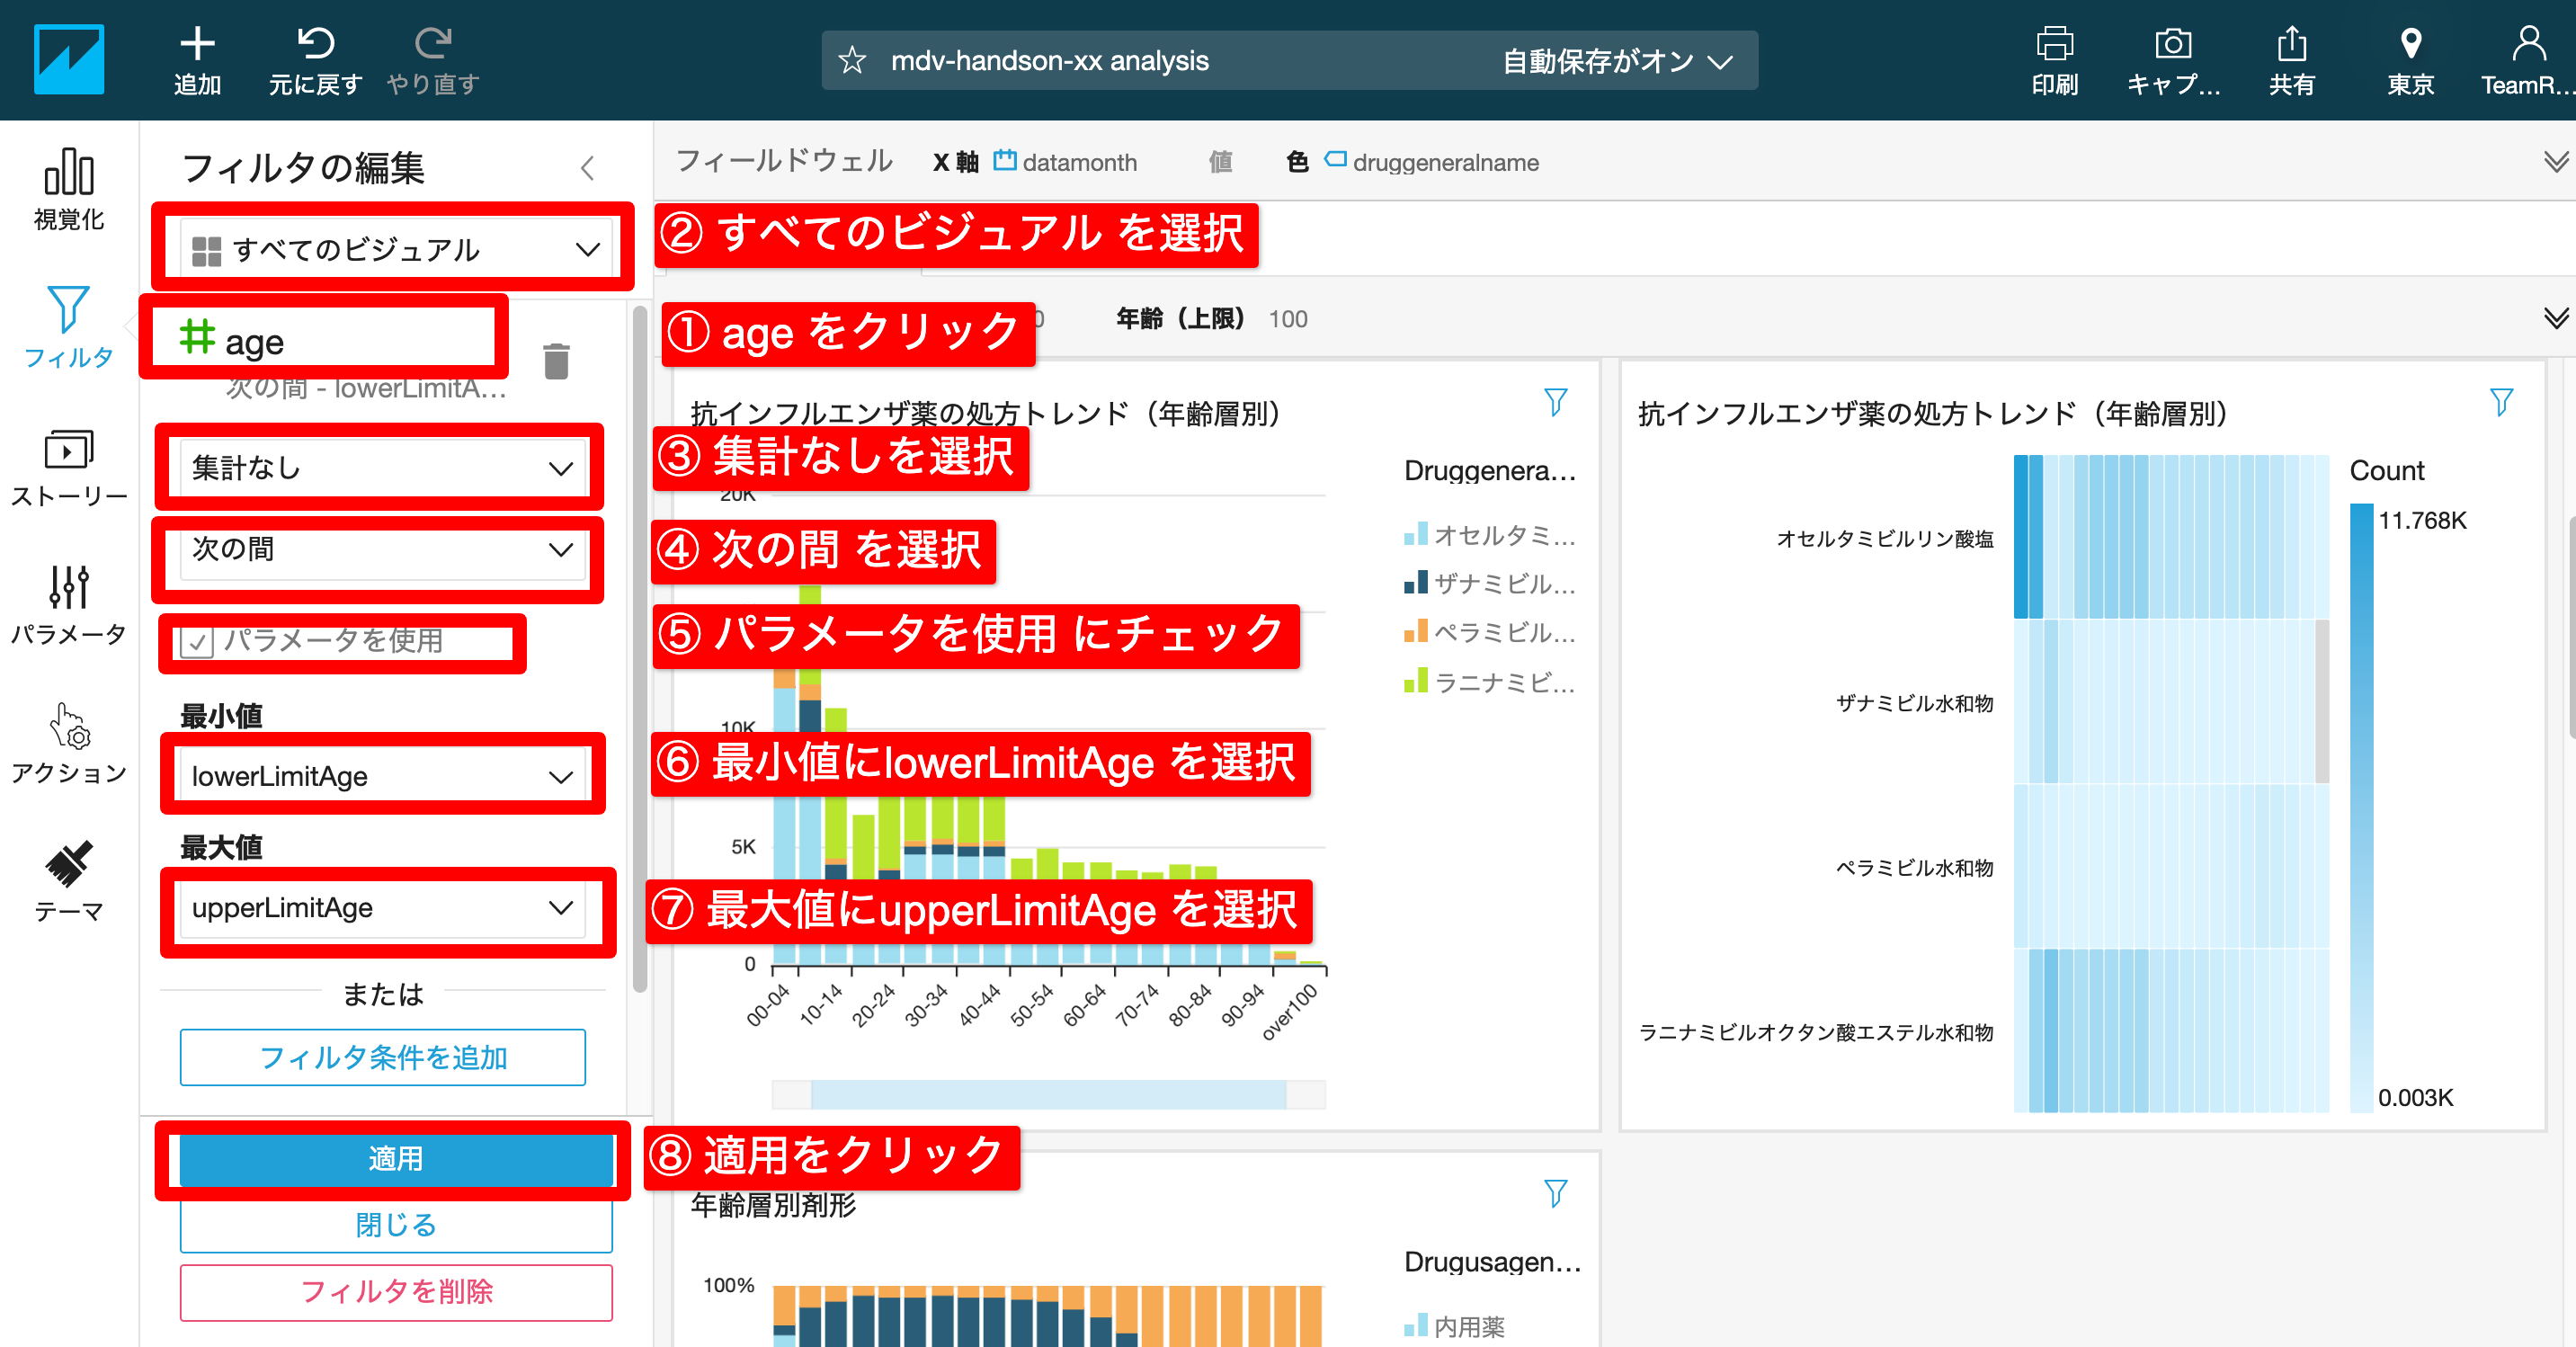
Task: Click the 印刷 print icon
Action: coord(2054,44)
